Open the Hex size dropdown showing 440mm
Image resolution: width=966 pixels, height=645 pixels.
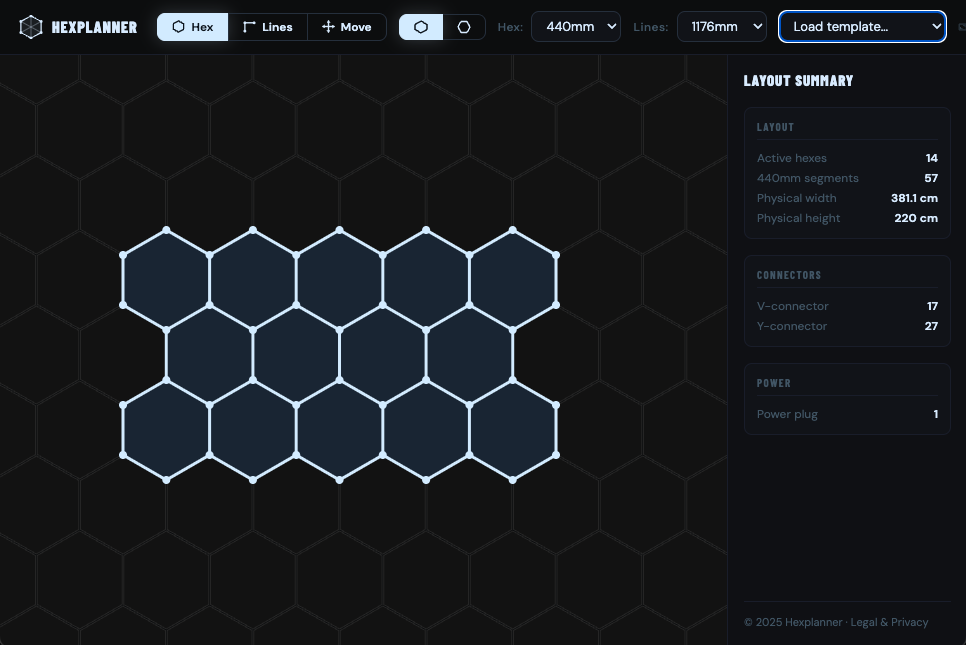[576, 26]
